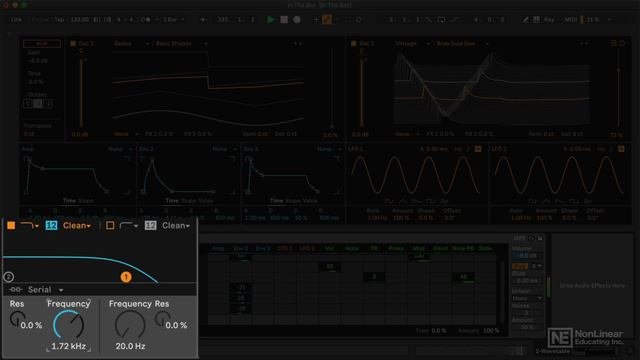Open Osc 1 Basic Shapes wavetable dropdown
Image resolution: width=640 pixels, height=360 pixels.
pyautogui.click(x=182, y=43)
